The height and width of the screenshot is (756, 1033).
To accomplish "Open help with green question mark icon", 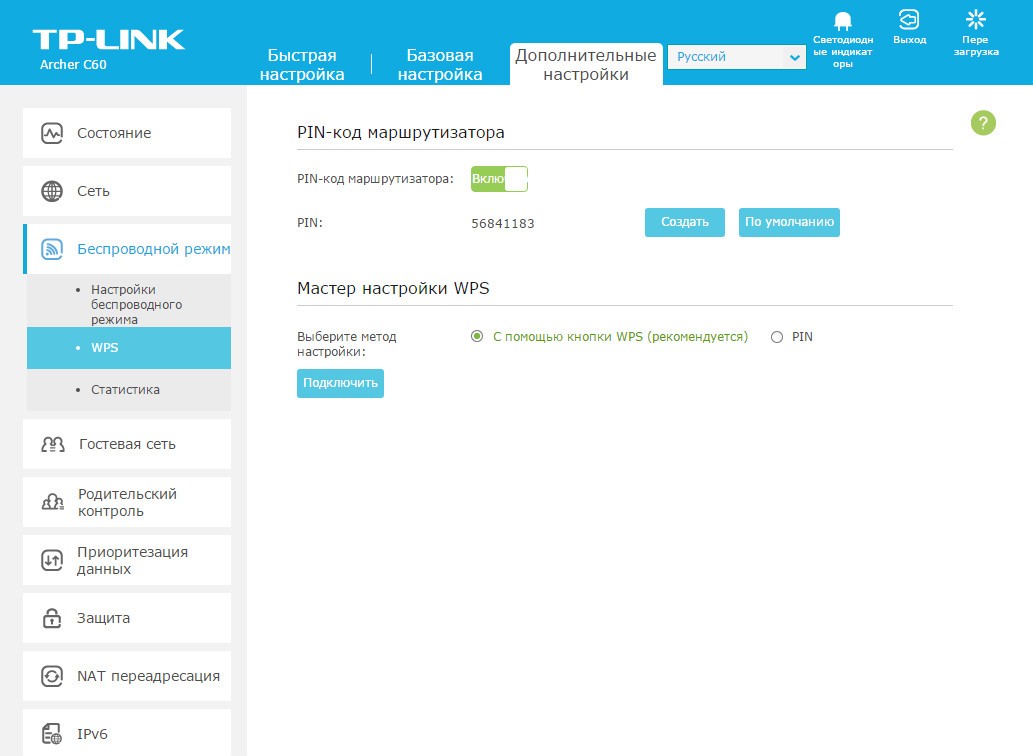I will (x=983, y=123).
